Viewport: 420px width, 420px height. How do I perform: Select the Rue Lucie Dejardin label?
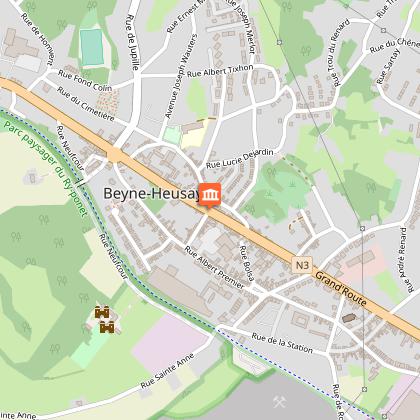click(240, 158)
